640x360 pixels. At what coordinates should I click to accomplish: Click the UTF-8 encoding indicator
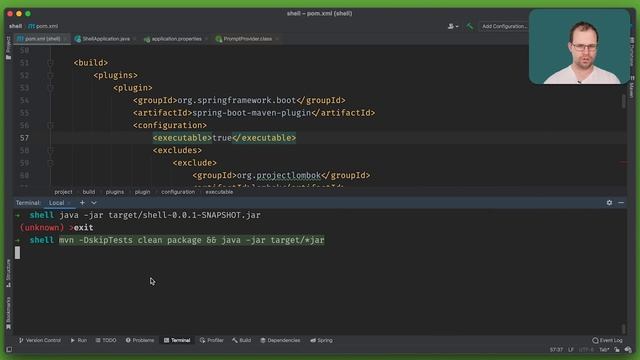click(587, 350)
